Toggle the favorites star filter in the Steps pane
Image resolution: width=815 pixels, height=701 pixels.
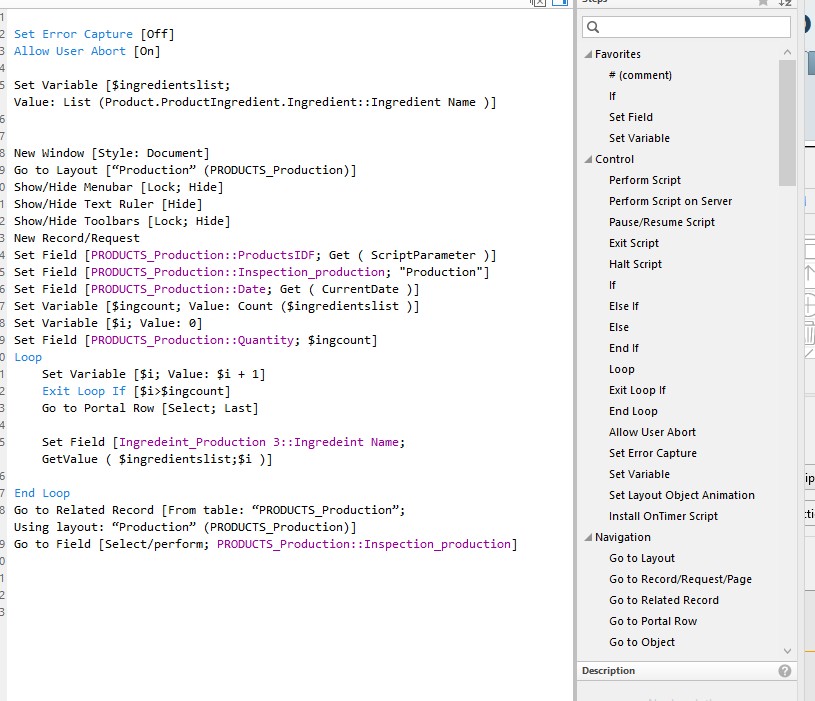click(x=763, y=3)
